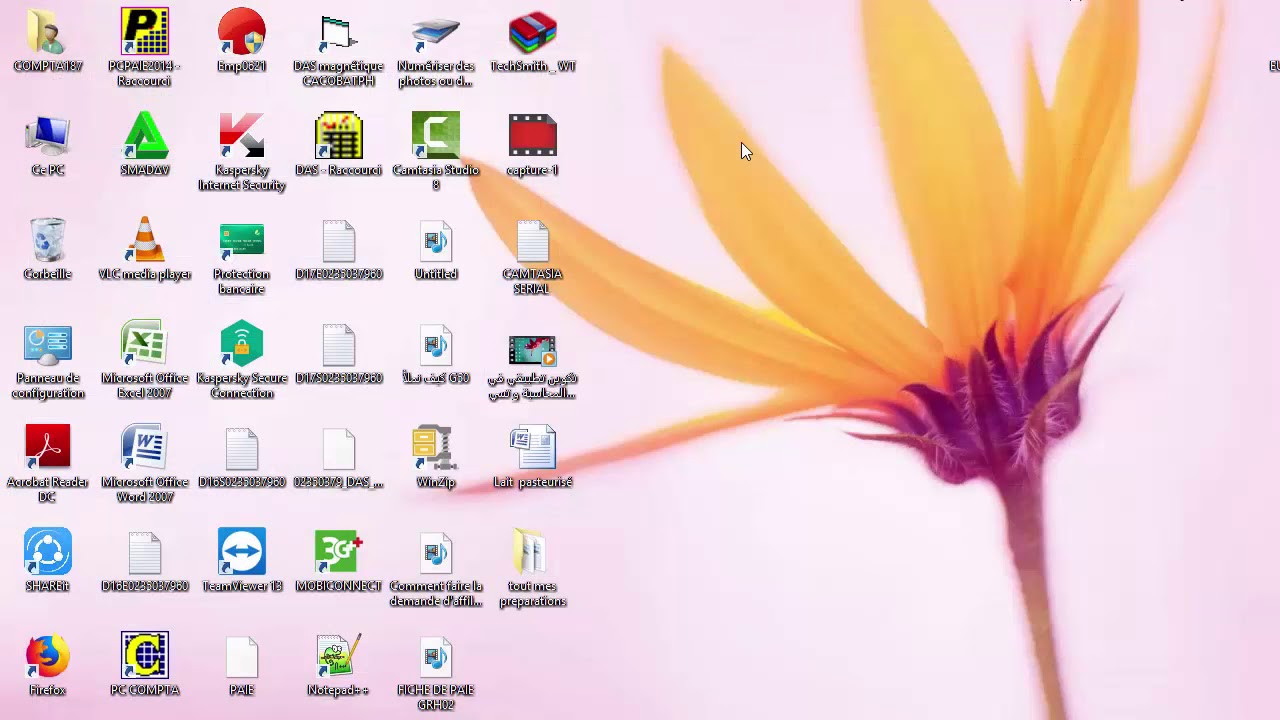Select the PAIE blank file

point(242,656)
